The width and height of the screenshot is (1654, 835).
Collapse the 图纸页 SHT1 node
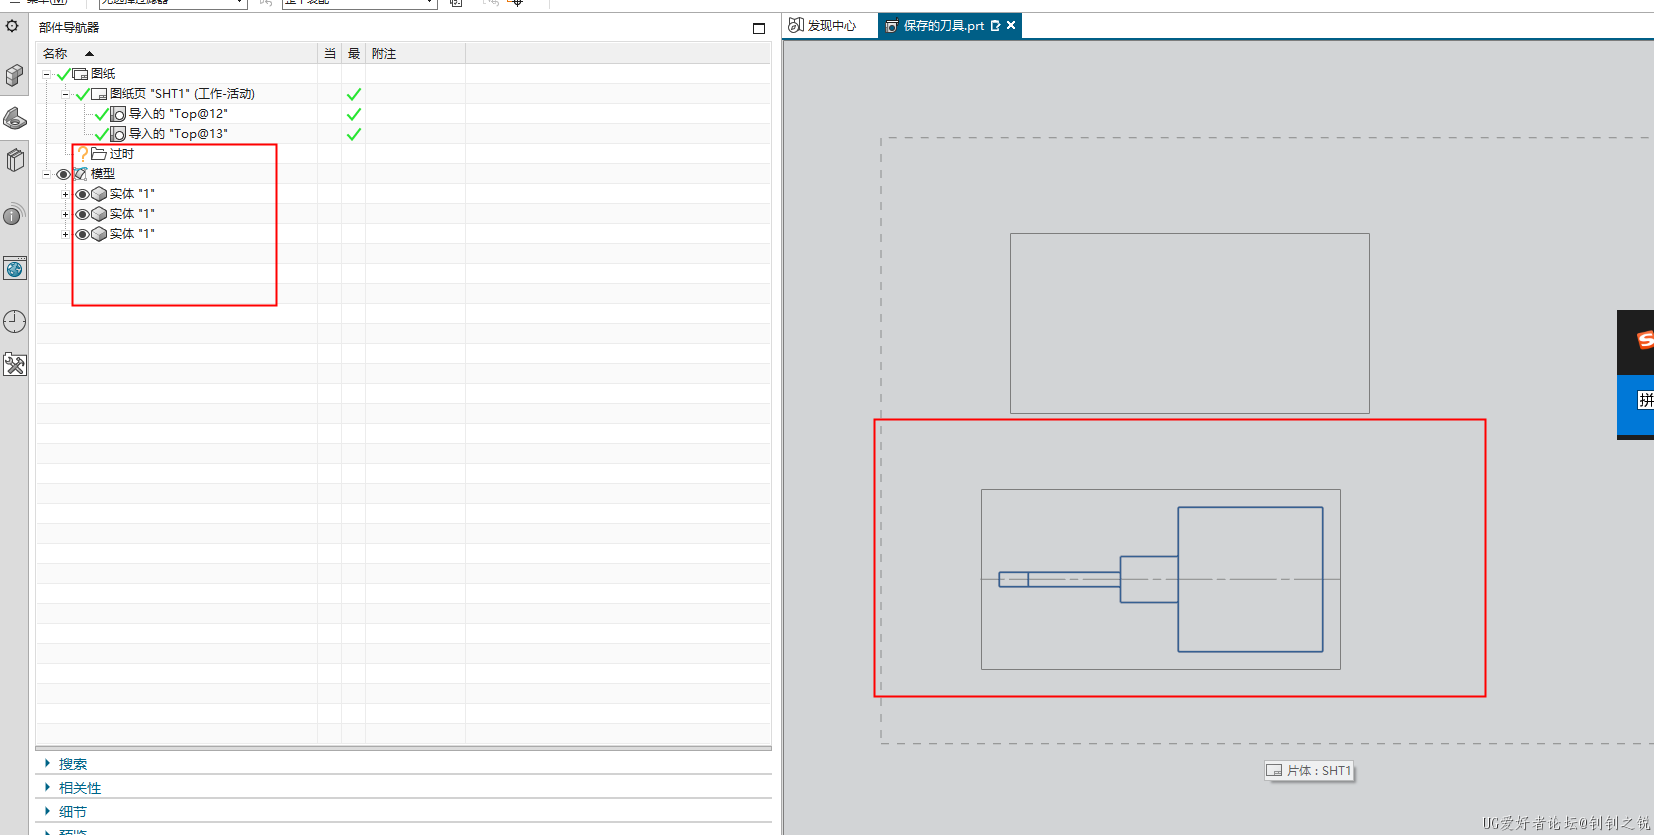pyautogui.click(x=65, y=94)
